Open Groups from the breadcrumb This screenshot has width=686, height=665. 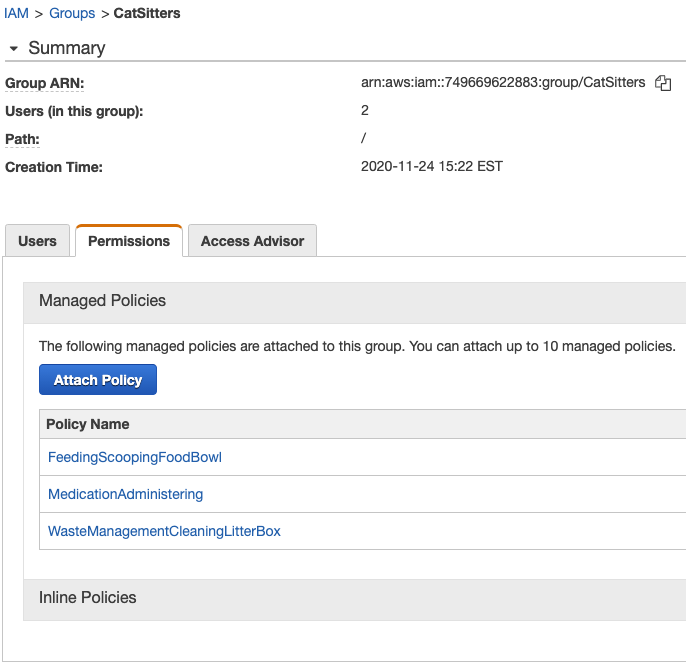pyautogui.click(x=72, y=13)
